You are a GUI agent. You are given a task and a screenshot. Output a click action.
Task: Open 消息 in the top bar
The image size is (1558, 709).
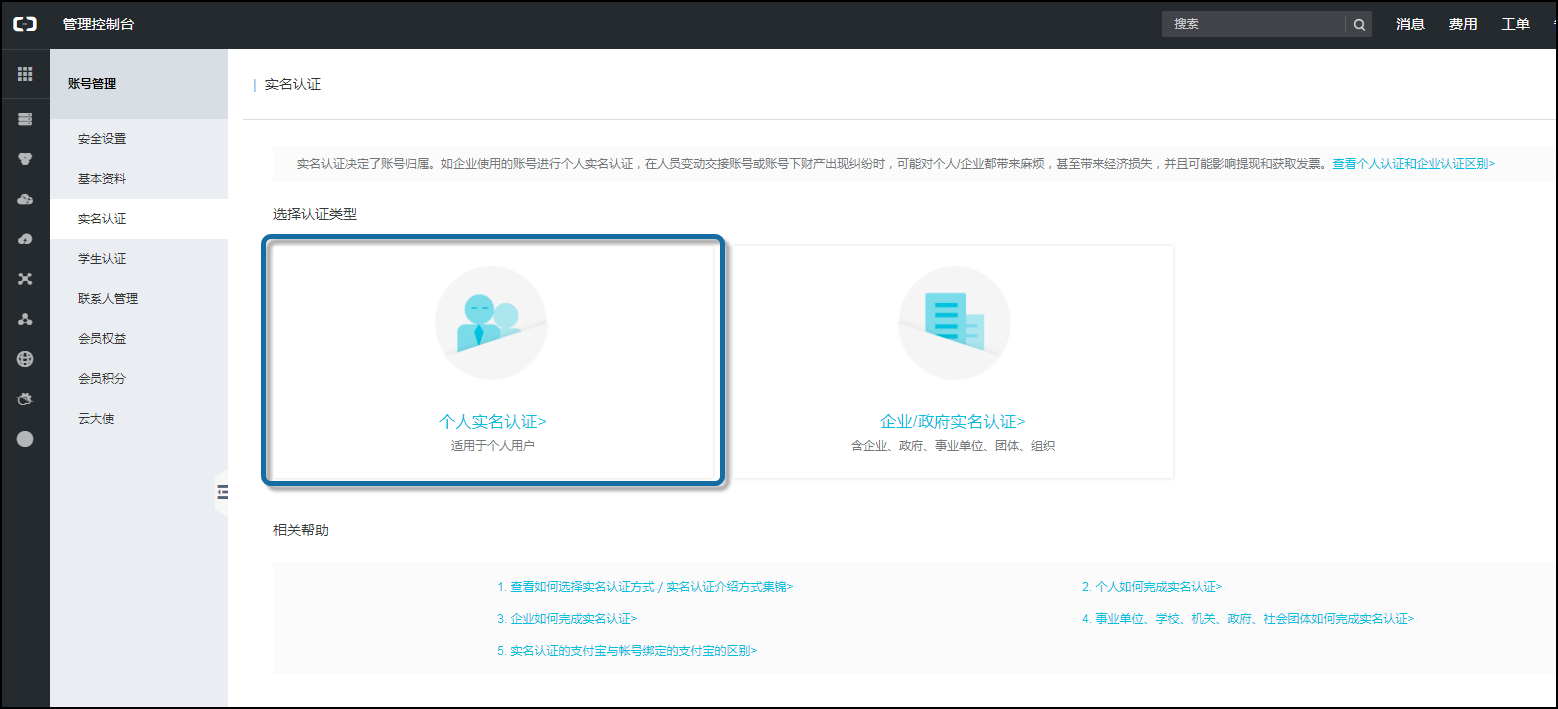(x=1410, y=24)
